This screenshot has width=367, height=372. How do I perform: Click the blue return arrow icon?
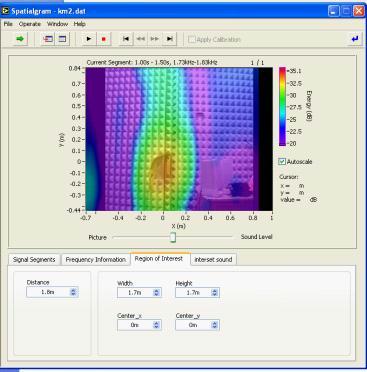click(x=355, y=39)
